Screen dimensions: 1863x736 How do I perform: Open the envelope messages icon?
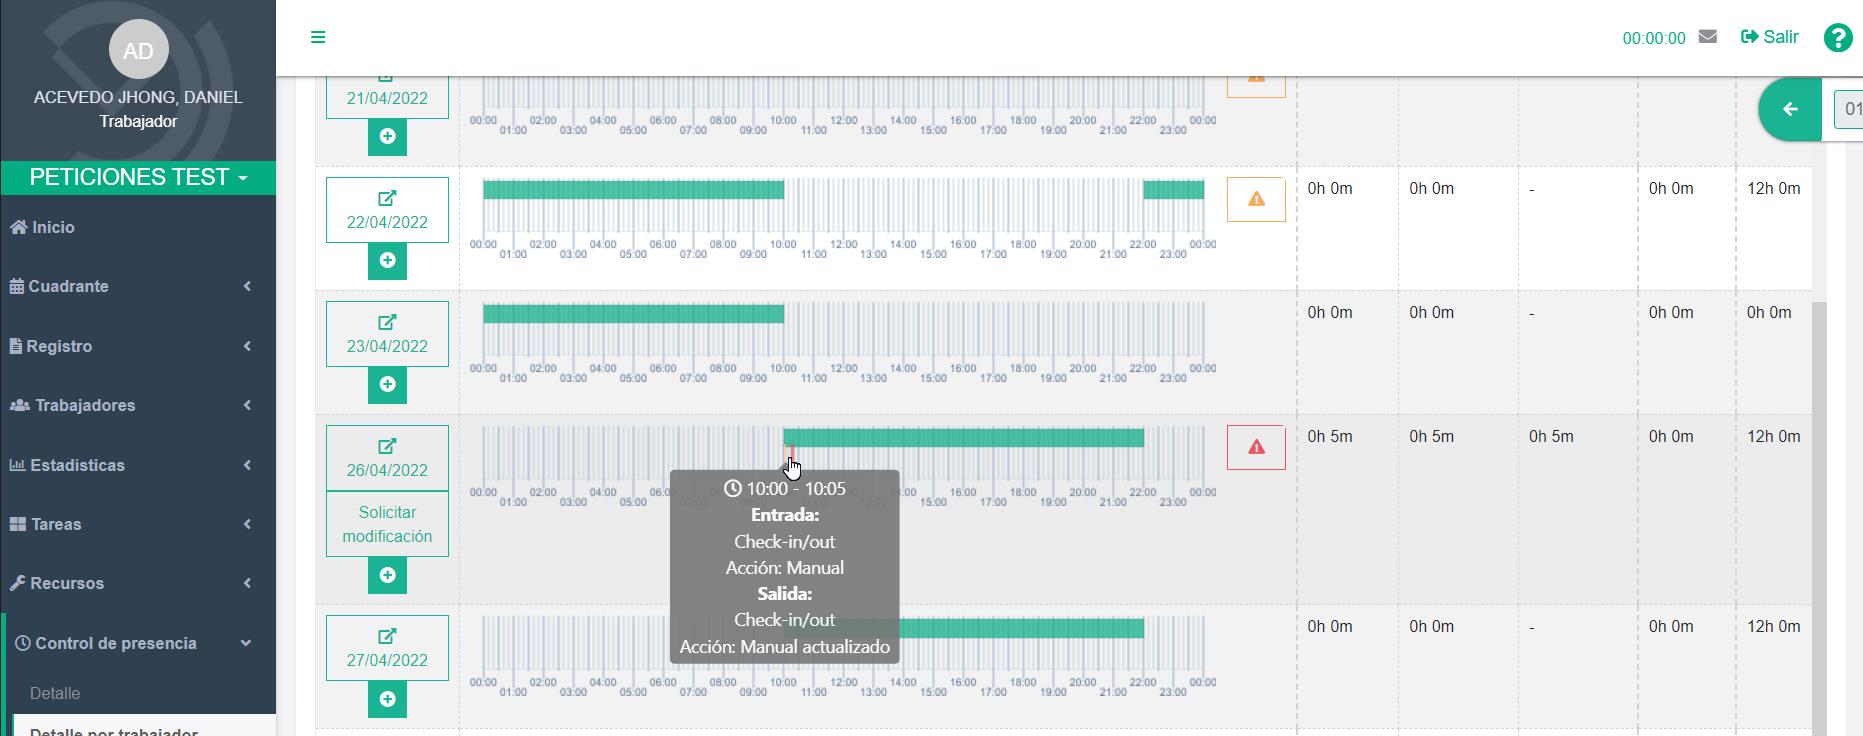point(1708,37)
